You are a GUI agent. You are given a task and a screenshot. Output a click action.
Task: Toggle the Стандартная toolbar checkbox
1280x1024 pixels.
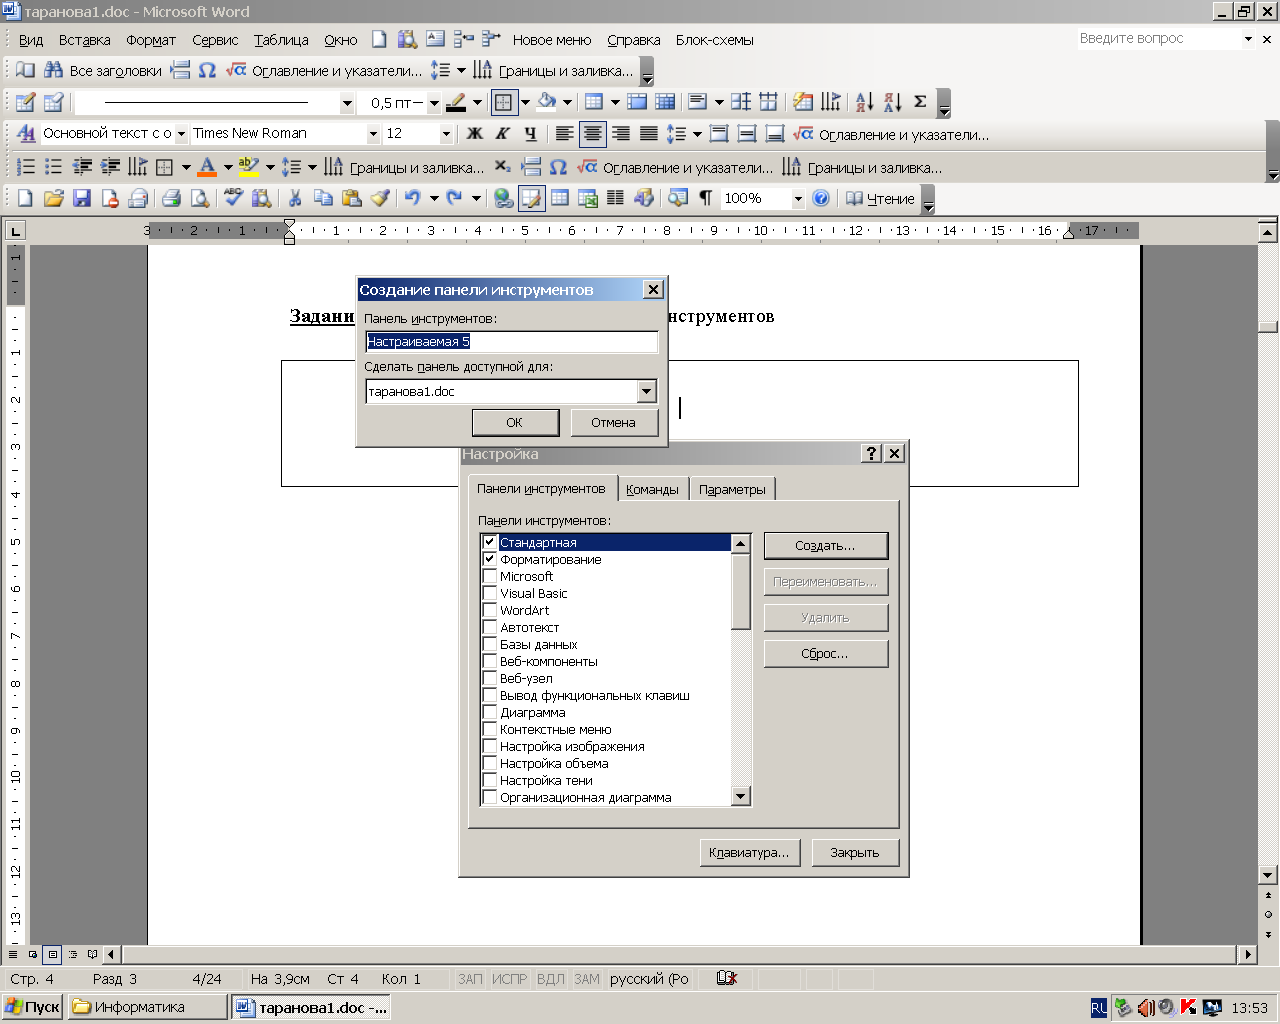click(x=490, y=542)
